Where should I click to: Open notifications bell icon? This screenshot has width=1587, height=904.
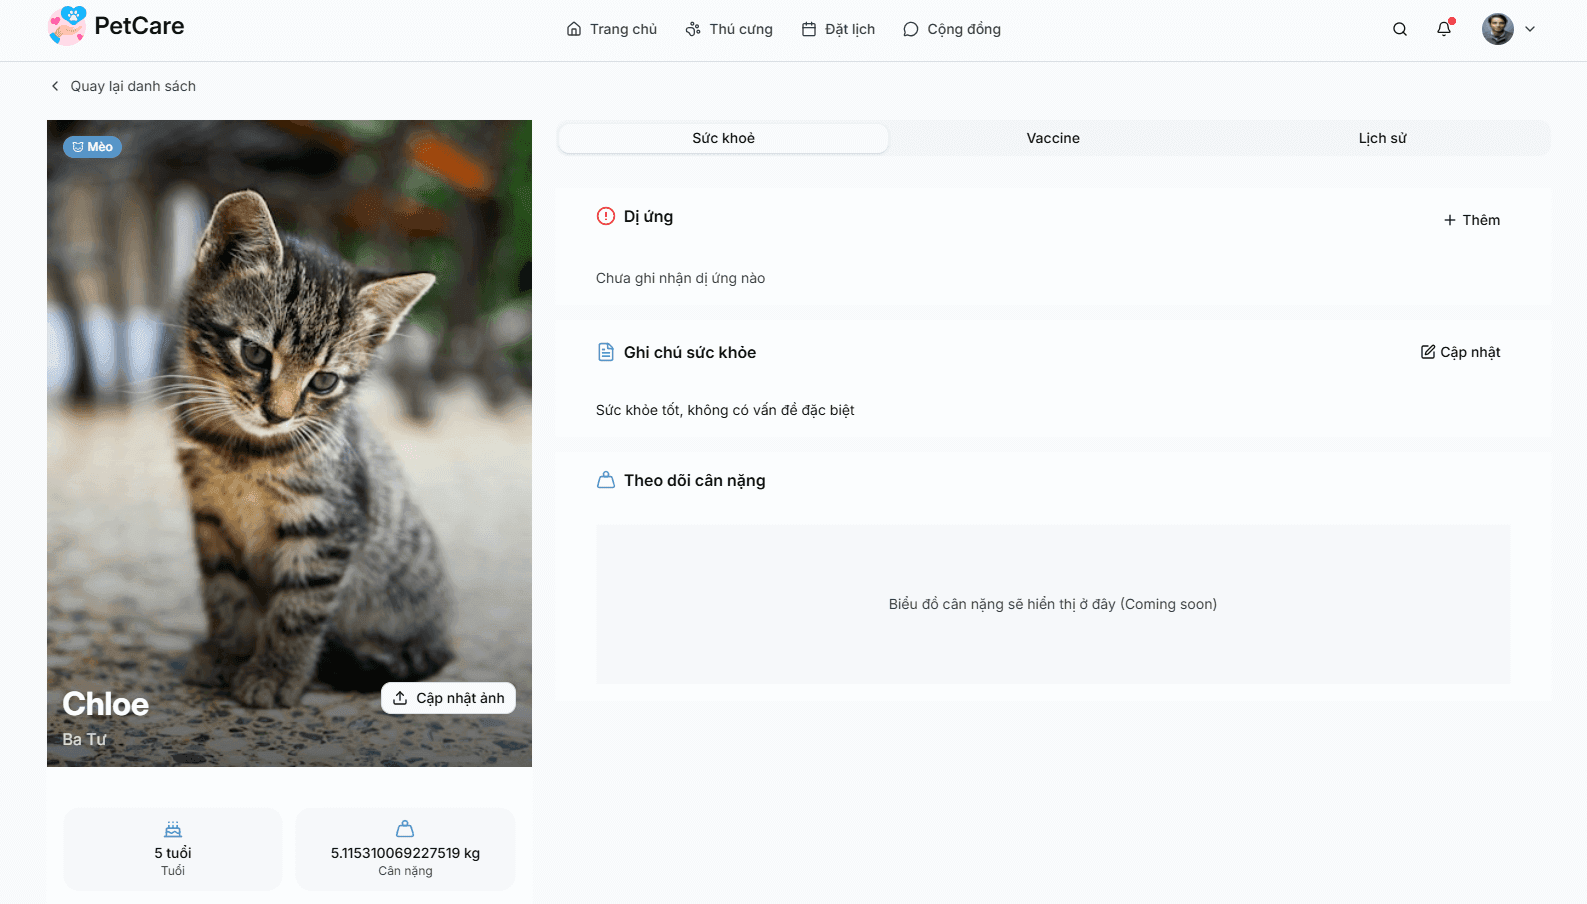pos(1444,29)
